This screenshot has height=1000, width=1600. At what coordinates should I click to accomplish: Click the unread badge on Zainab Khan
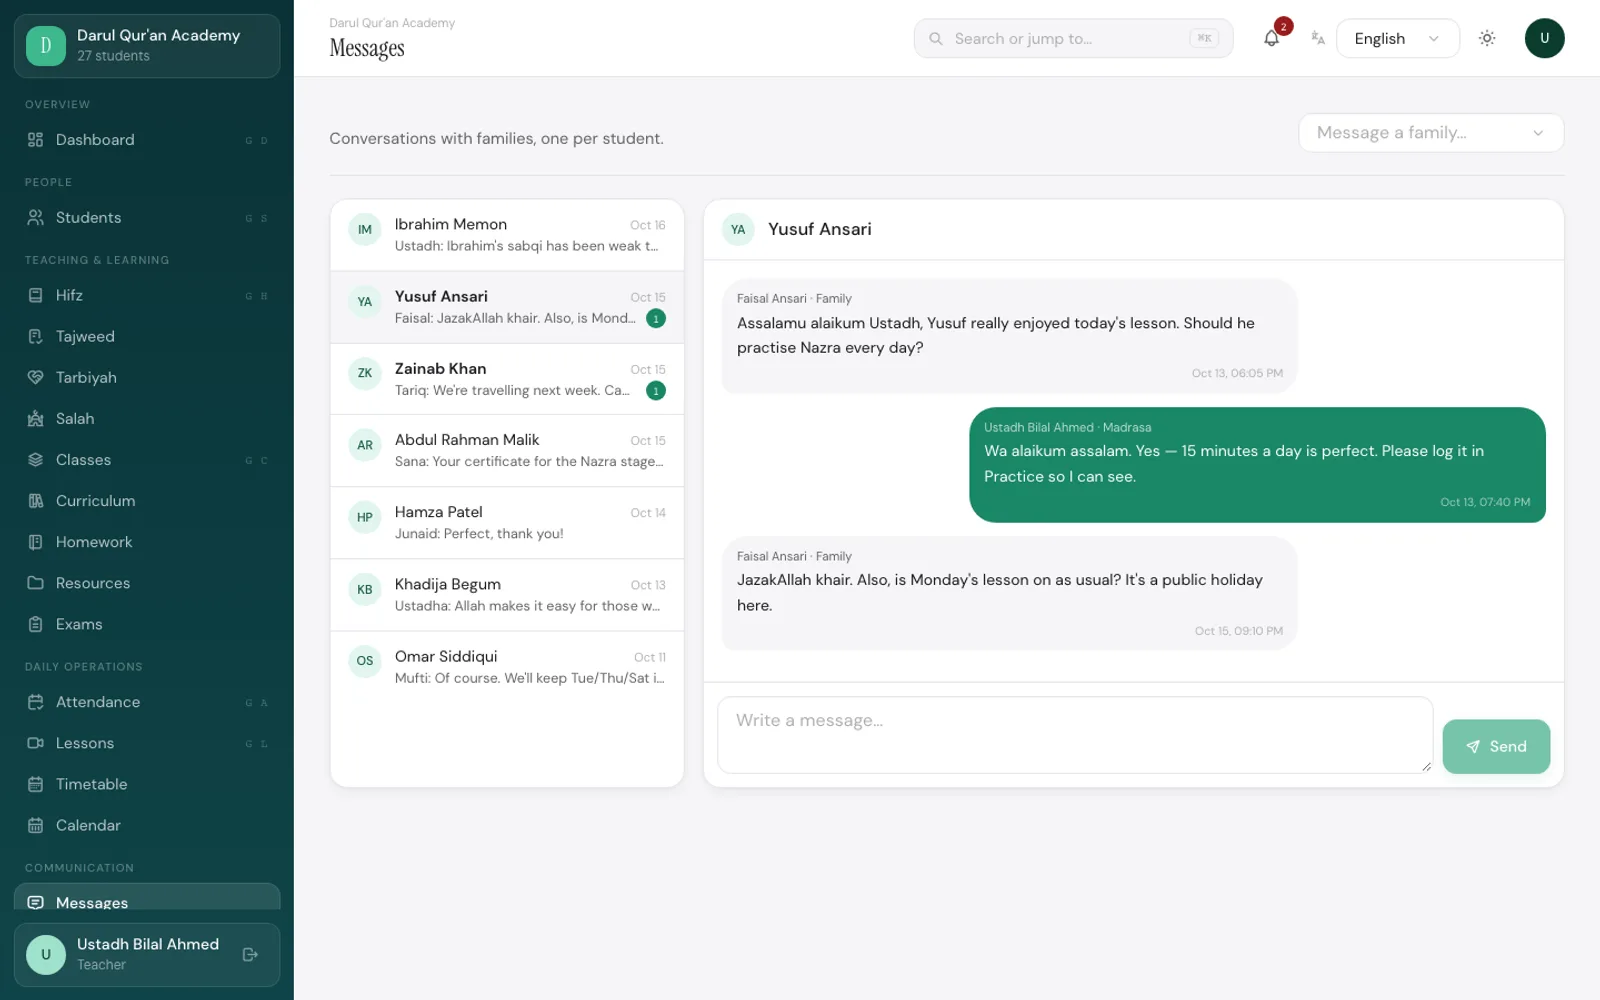coord(656,391)
